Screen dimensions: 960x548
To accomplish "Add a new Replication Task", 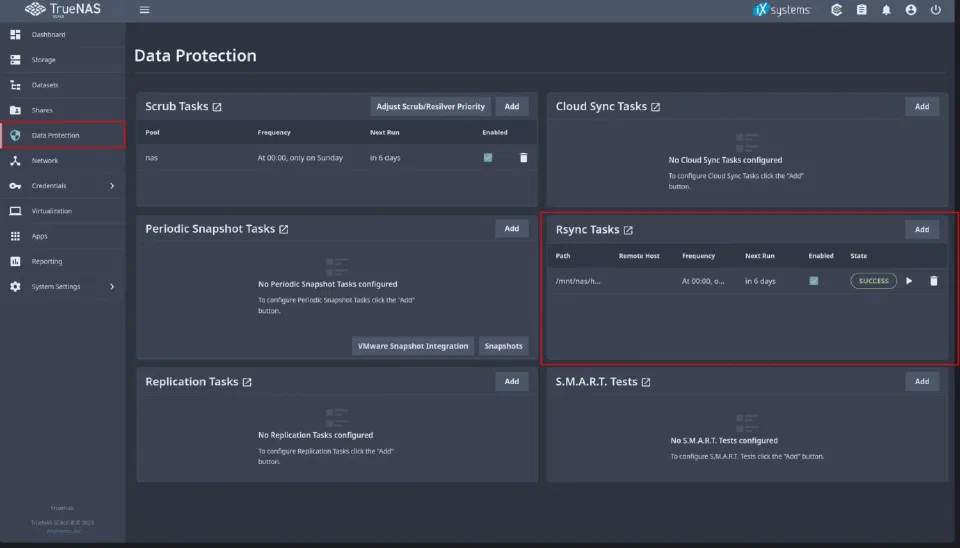I will pos(512,381).
